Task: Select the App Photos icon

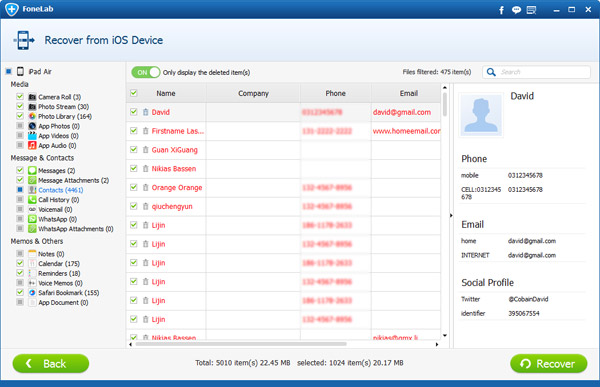Action: (x=33, y=126)
